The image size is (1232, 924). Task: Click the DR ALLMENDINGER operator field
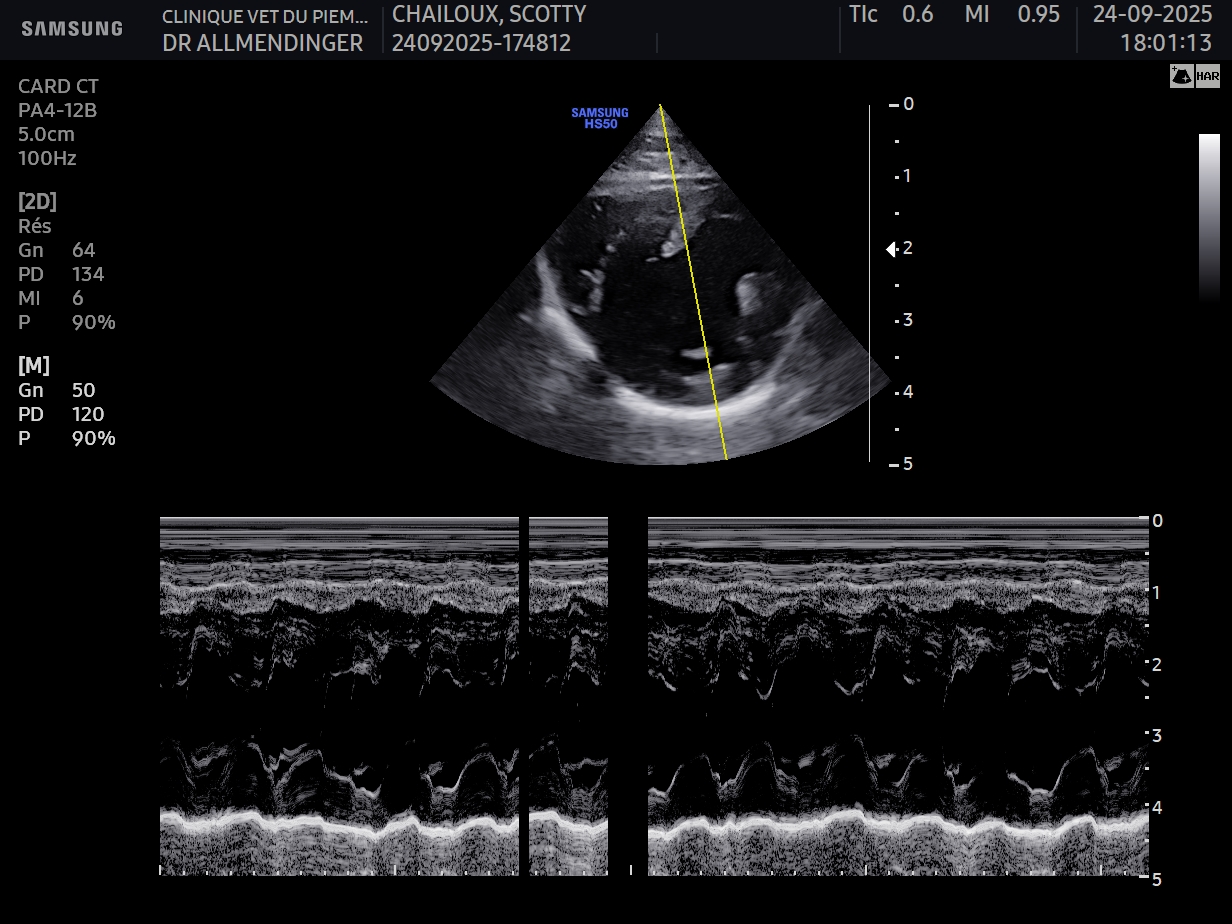(x=263, y=43)
